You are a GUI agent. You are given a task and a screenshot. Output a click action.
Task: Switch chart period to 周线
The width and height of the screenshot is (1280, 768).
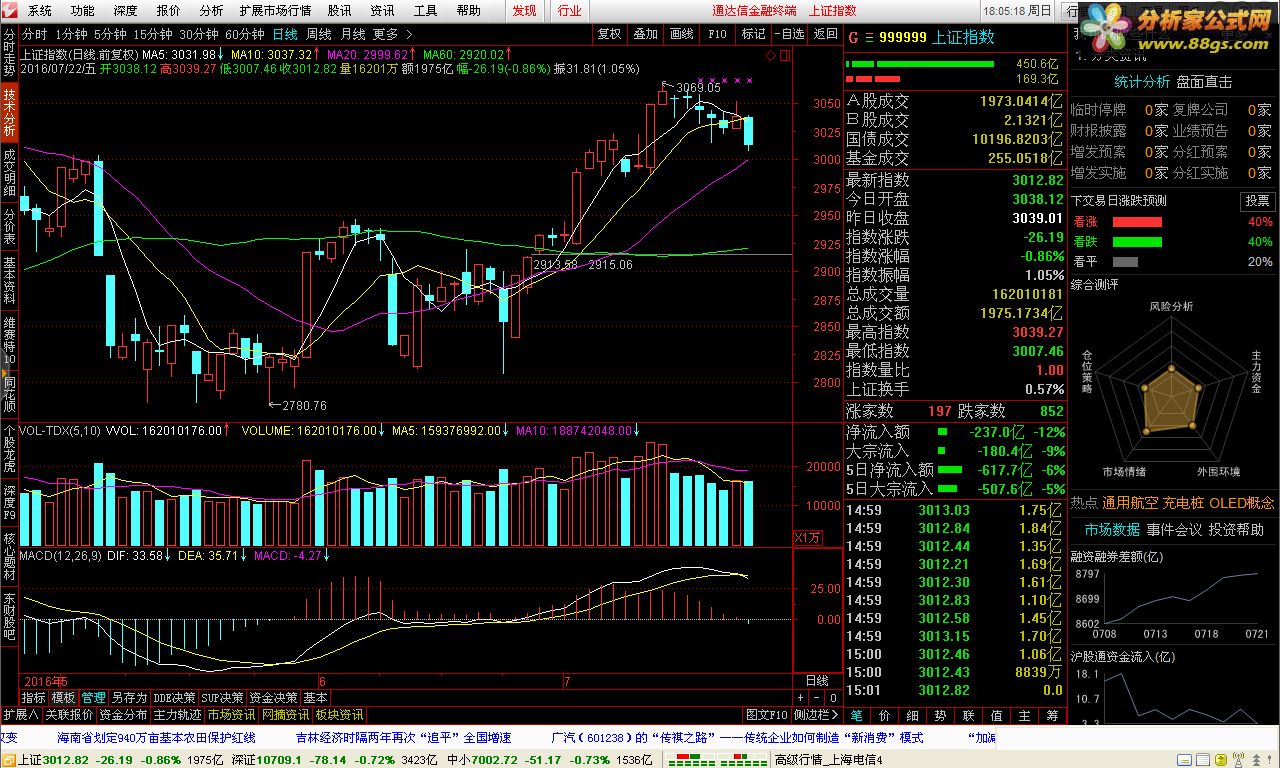[319, 34]
